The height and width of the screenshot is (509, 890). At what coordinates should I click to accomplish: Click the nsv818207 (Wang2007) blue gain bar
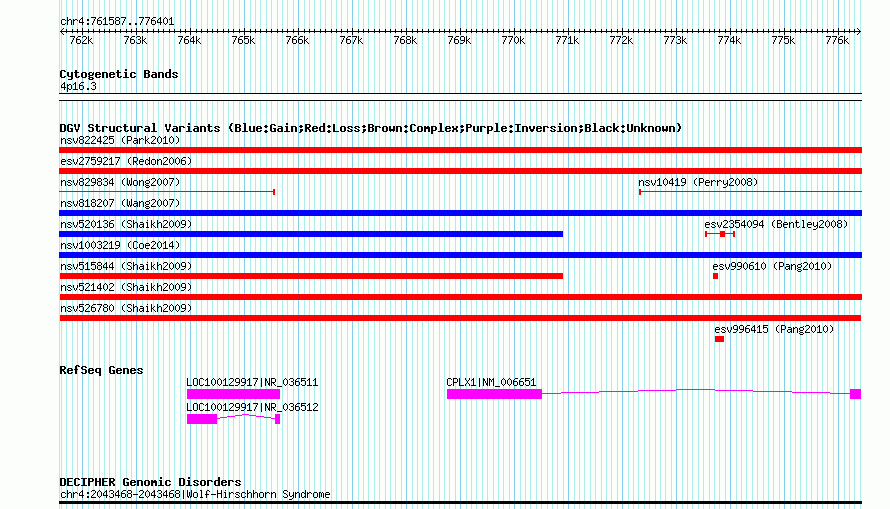click(460, 213)
